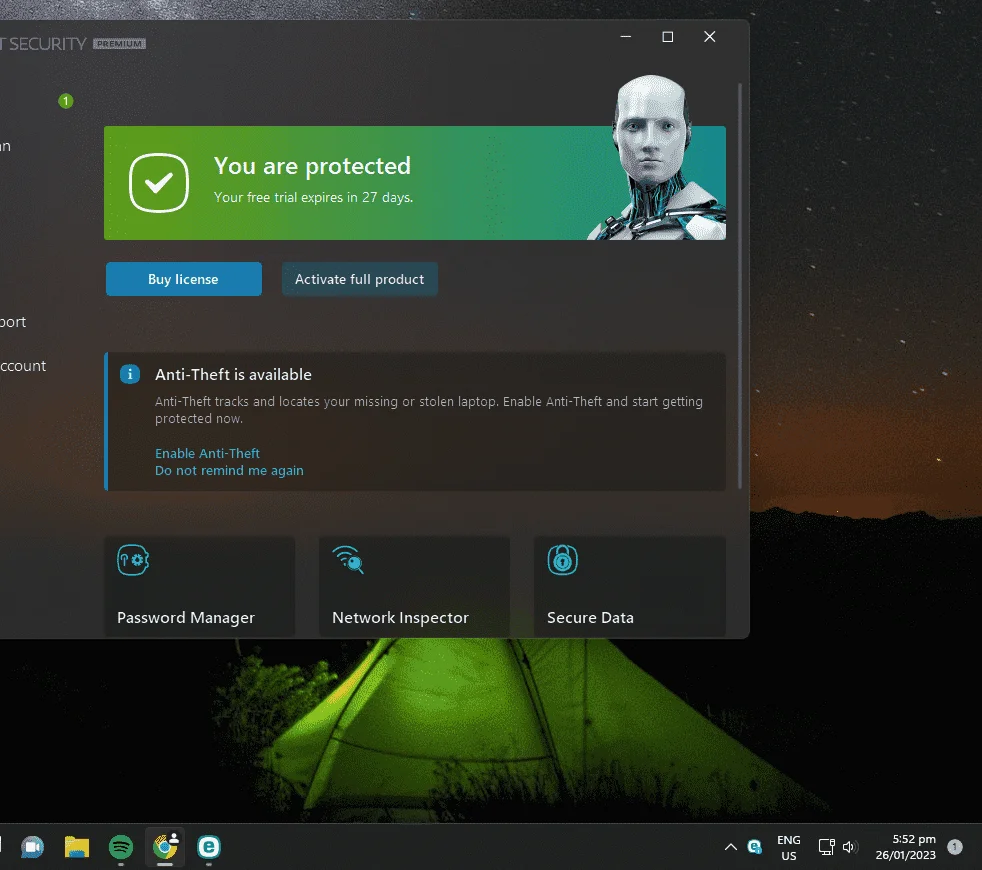Click the Anti-Theft info icon
982x870 pixels.
[130, 375]
